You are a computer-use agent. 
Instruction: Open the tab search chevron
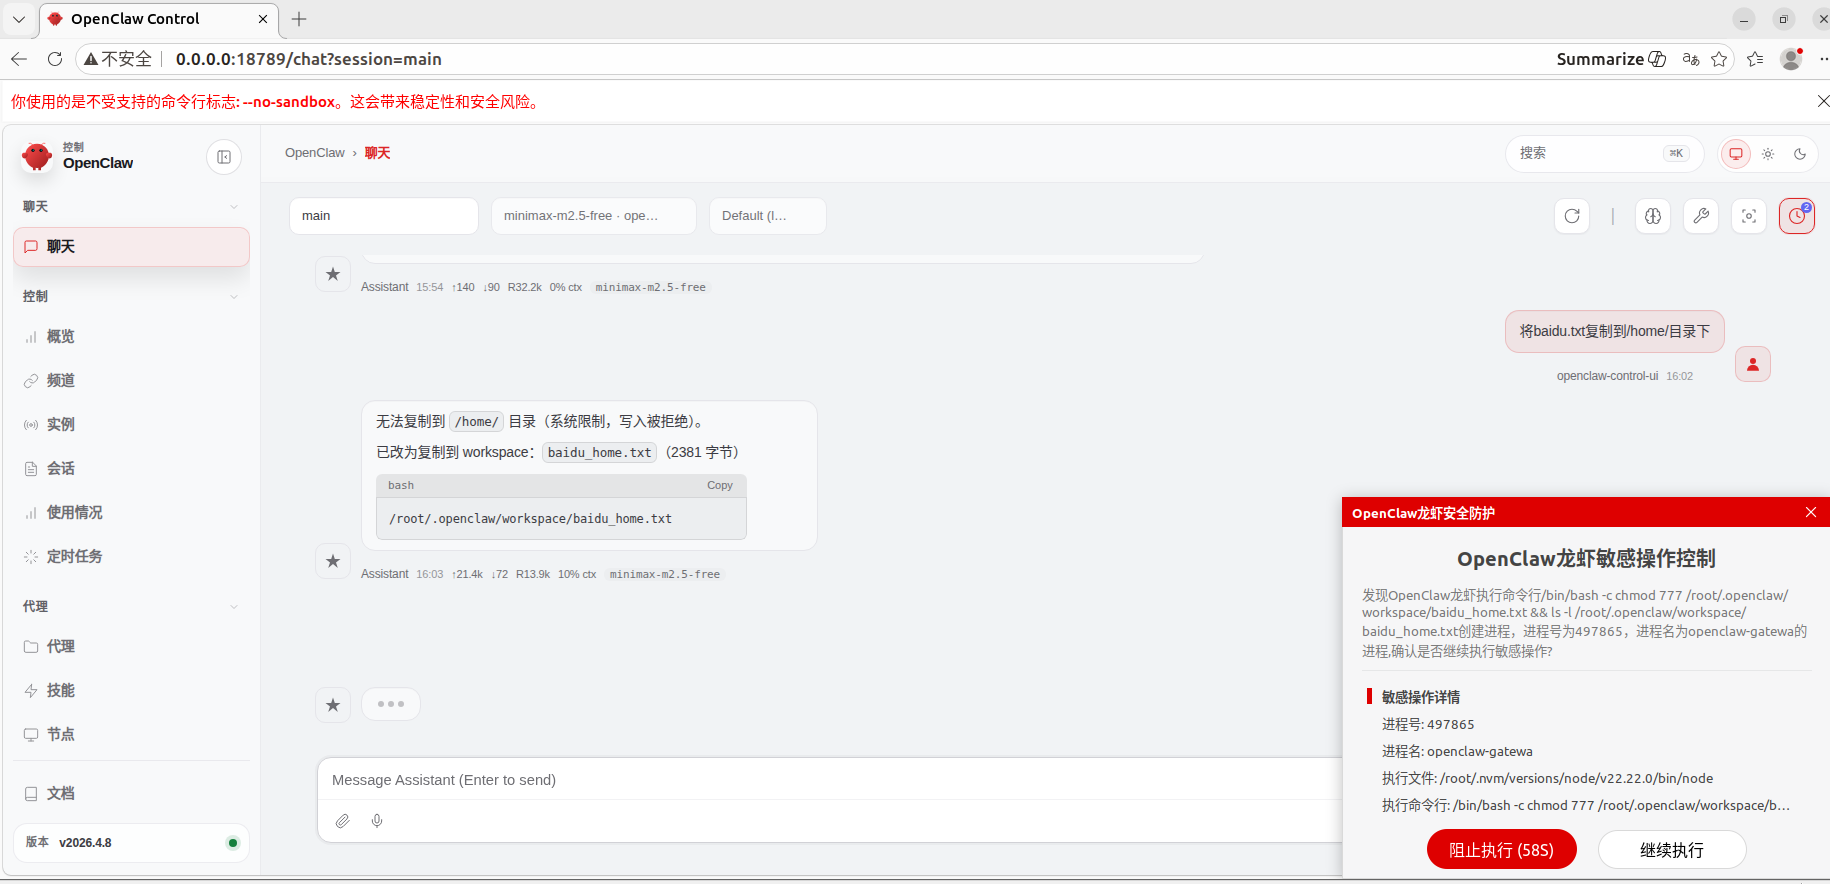pos(19,19)
